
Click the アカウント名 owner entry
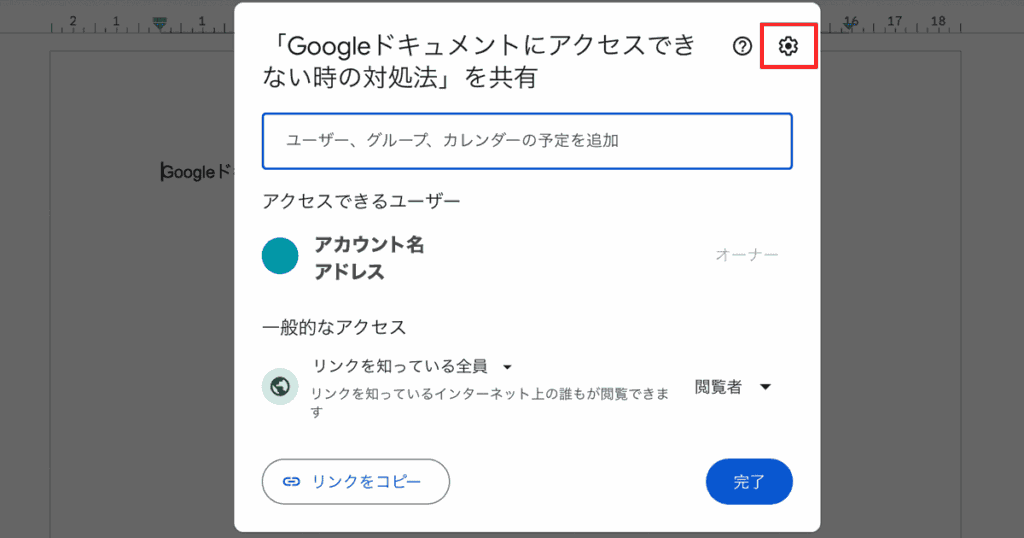(x=369, y=245)
